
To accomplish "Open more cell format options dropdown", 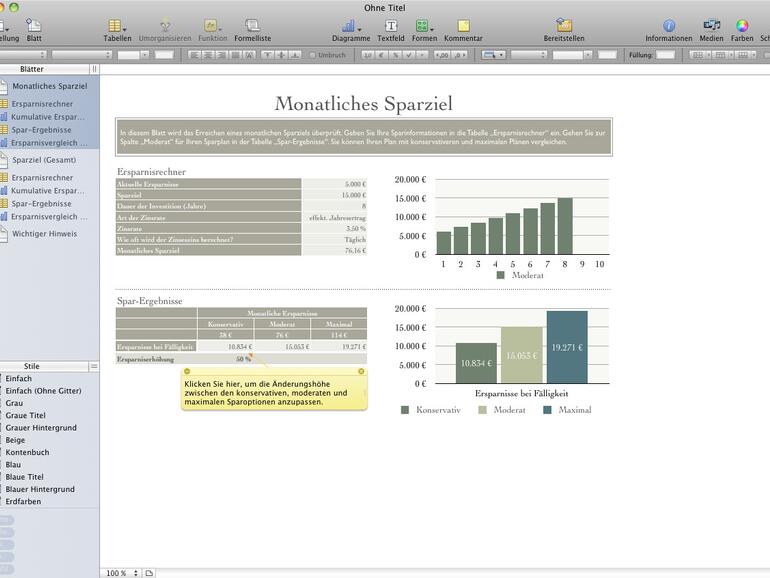I will pyautogui.click(x=422, y=55).
